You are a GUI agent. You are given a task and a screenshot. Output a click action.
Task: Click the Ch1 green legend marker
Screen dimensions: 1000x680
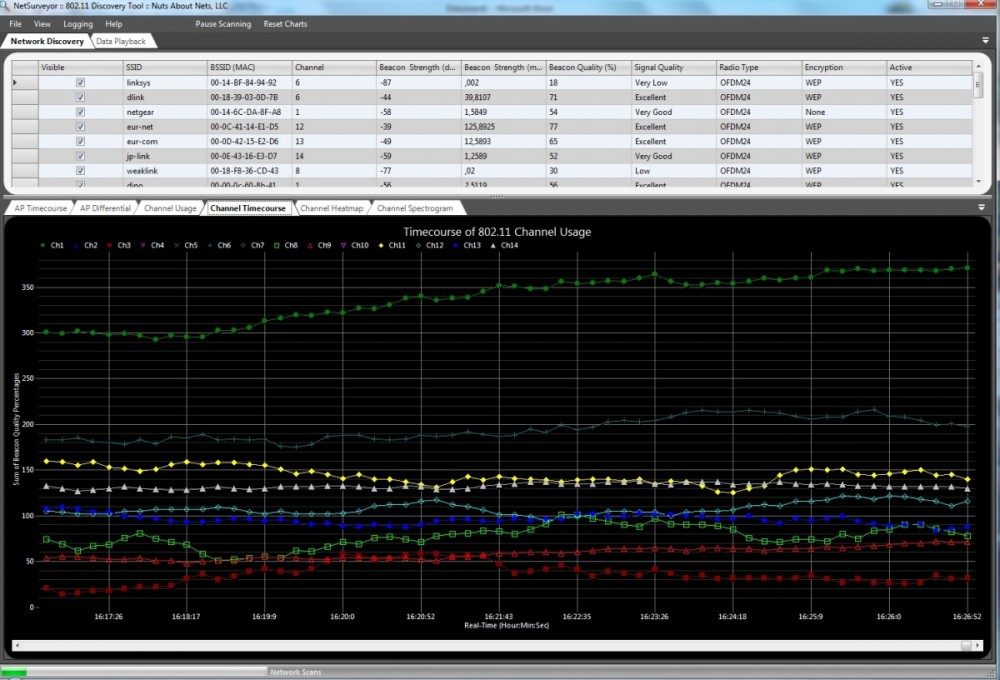[42, 245]
